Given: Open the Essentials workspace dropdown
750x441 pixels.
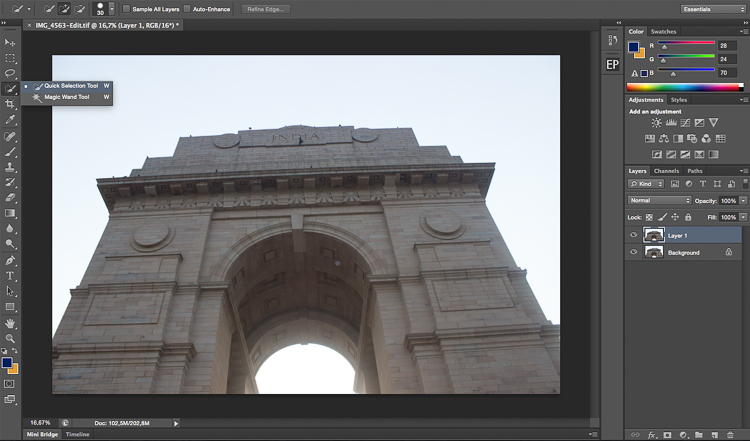Looking at the screenshot, I should [x=713, y=9].
